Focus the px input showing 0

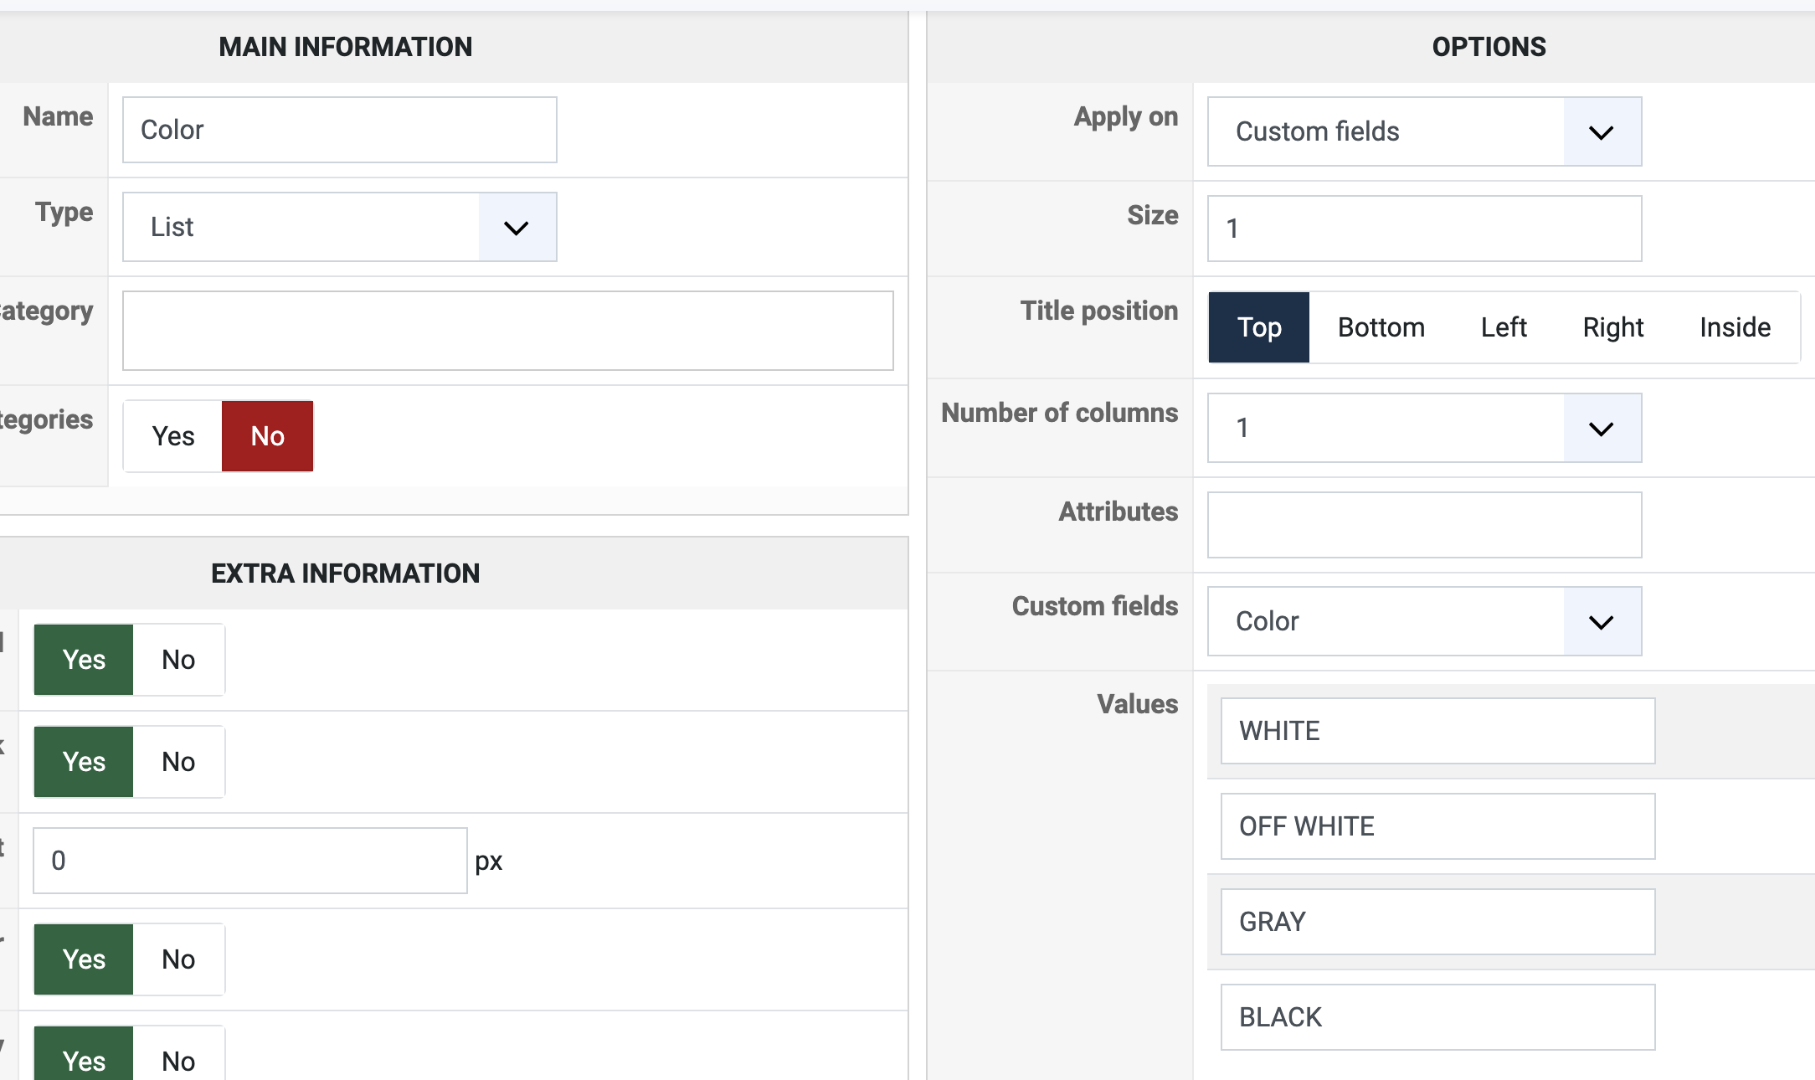(249, 861)
